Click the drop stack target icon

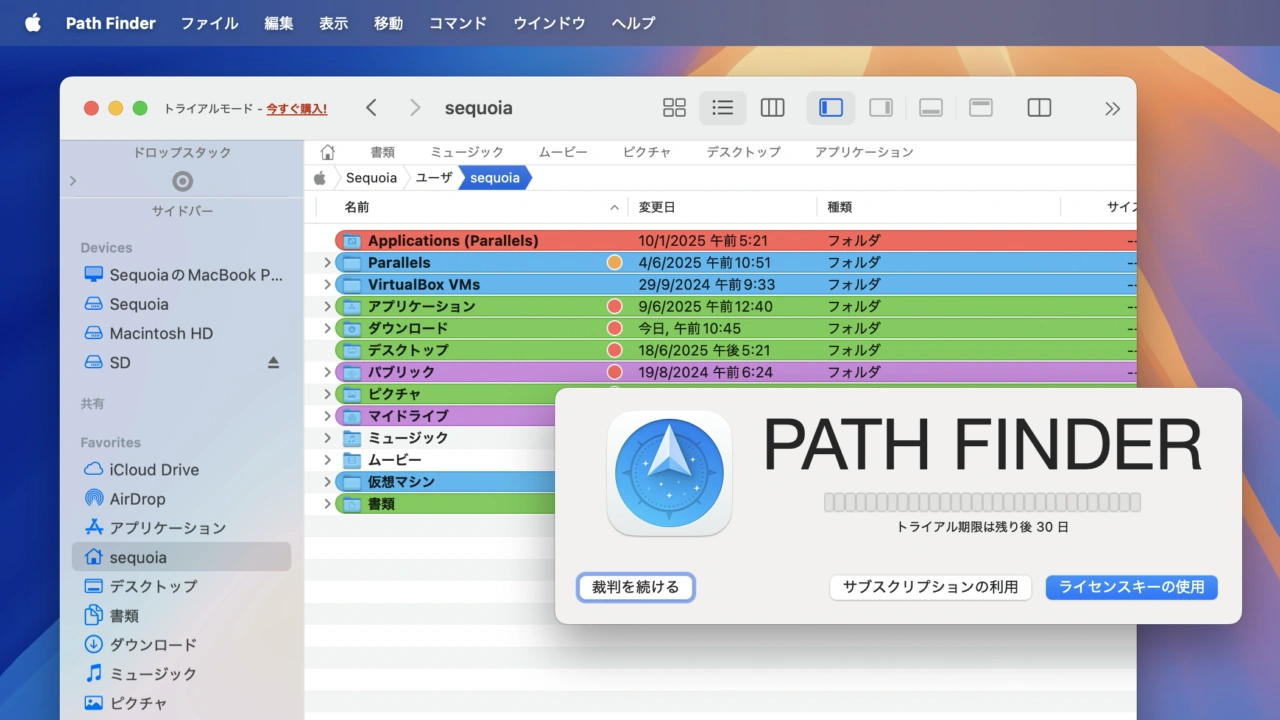click(182, 181)
